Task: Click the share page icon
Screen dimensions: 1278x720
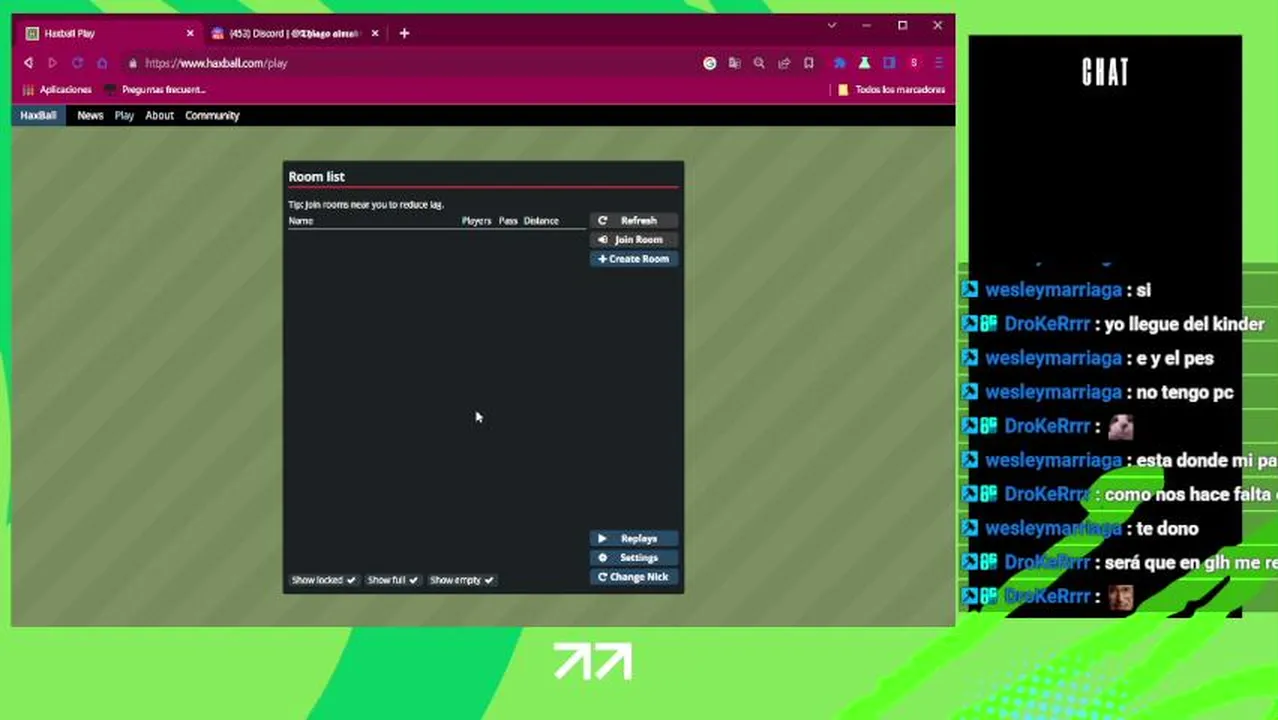Action: pos(784,63)
